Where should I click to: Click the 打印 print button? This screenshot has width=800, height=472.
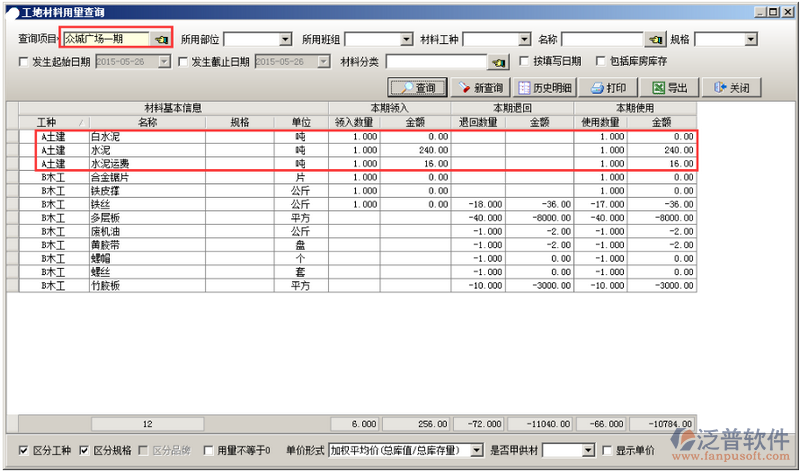click(x=609, y=88)
